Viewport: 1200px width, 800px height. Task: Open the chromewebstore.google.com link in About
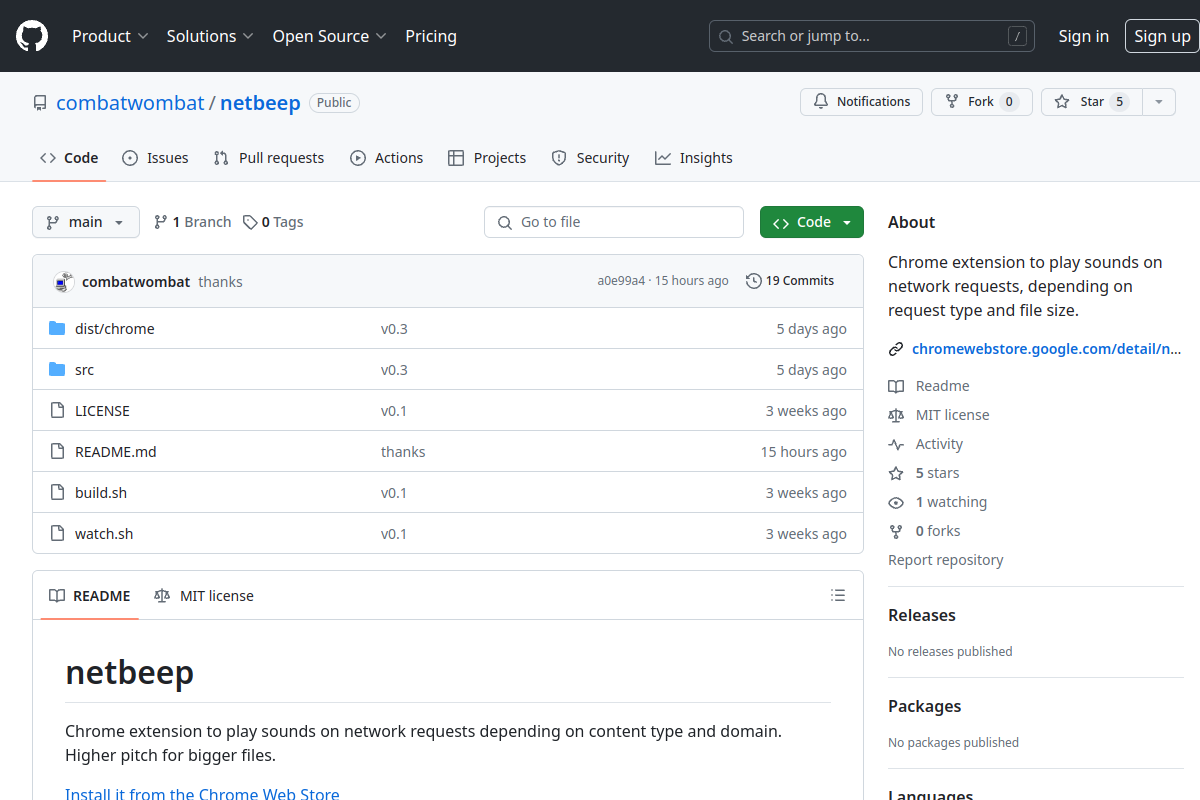1047,349
